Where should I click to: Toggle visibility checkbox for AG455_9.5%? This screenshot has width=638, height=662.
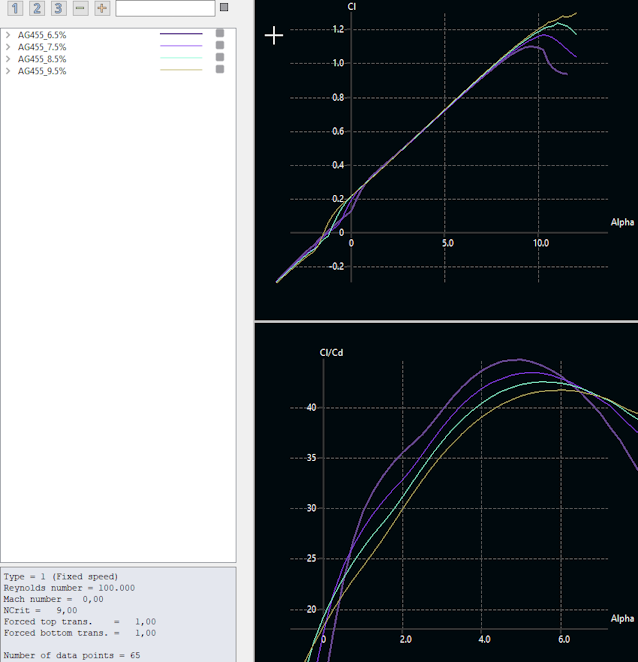tap(220, 69)
